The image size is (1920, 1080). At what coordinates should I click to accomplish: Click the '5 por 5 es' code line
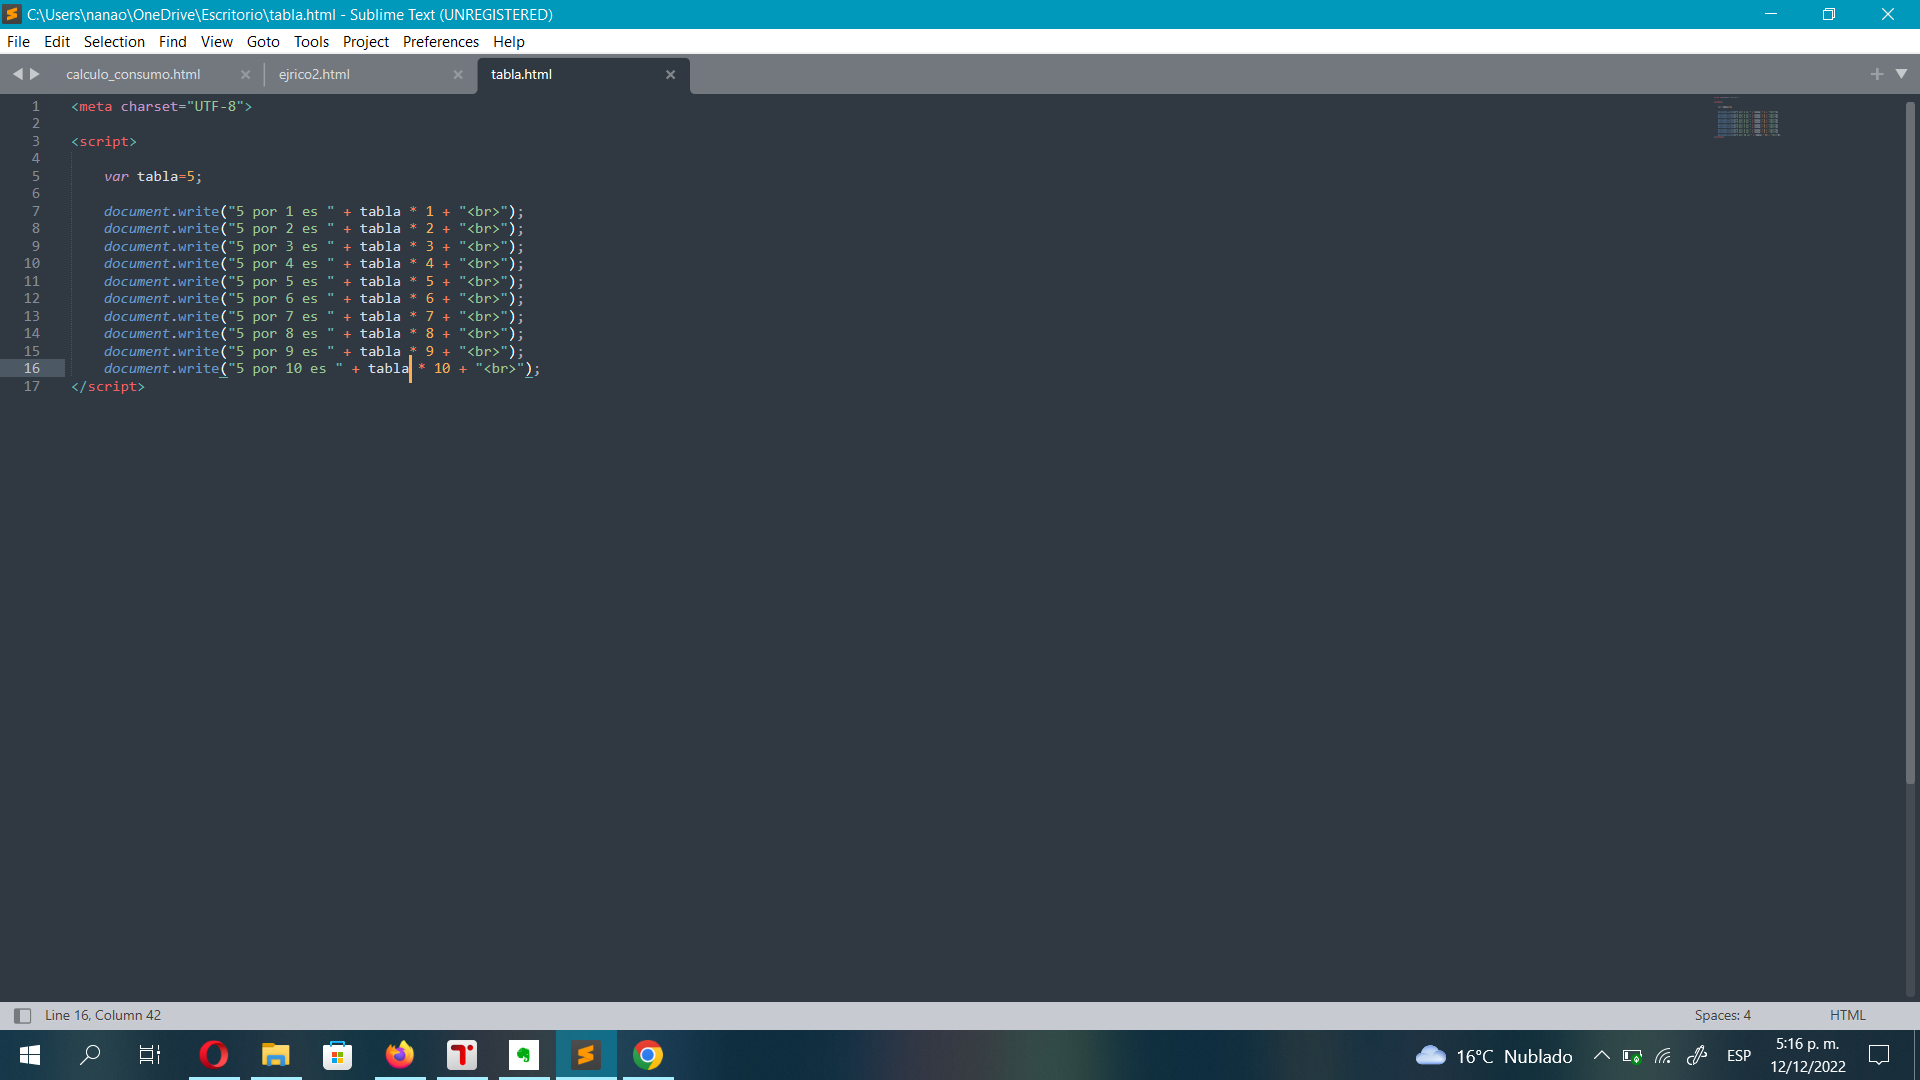(x=314, y=281)
